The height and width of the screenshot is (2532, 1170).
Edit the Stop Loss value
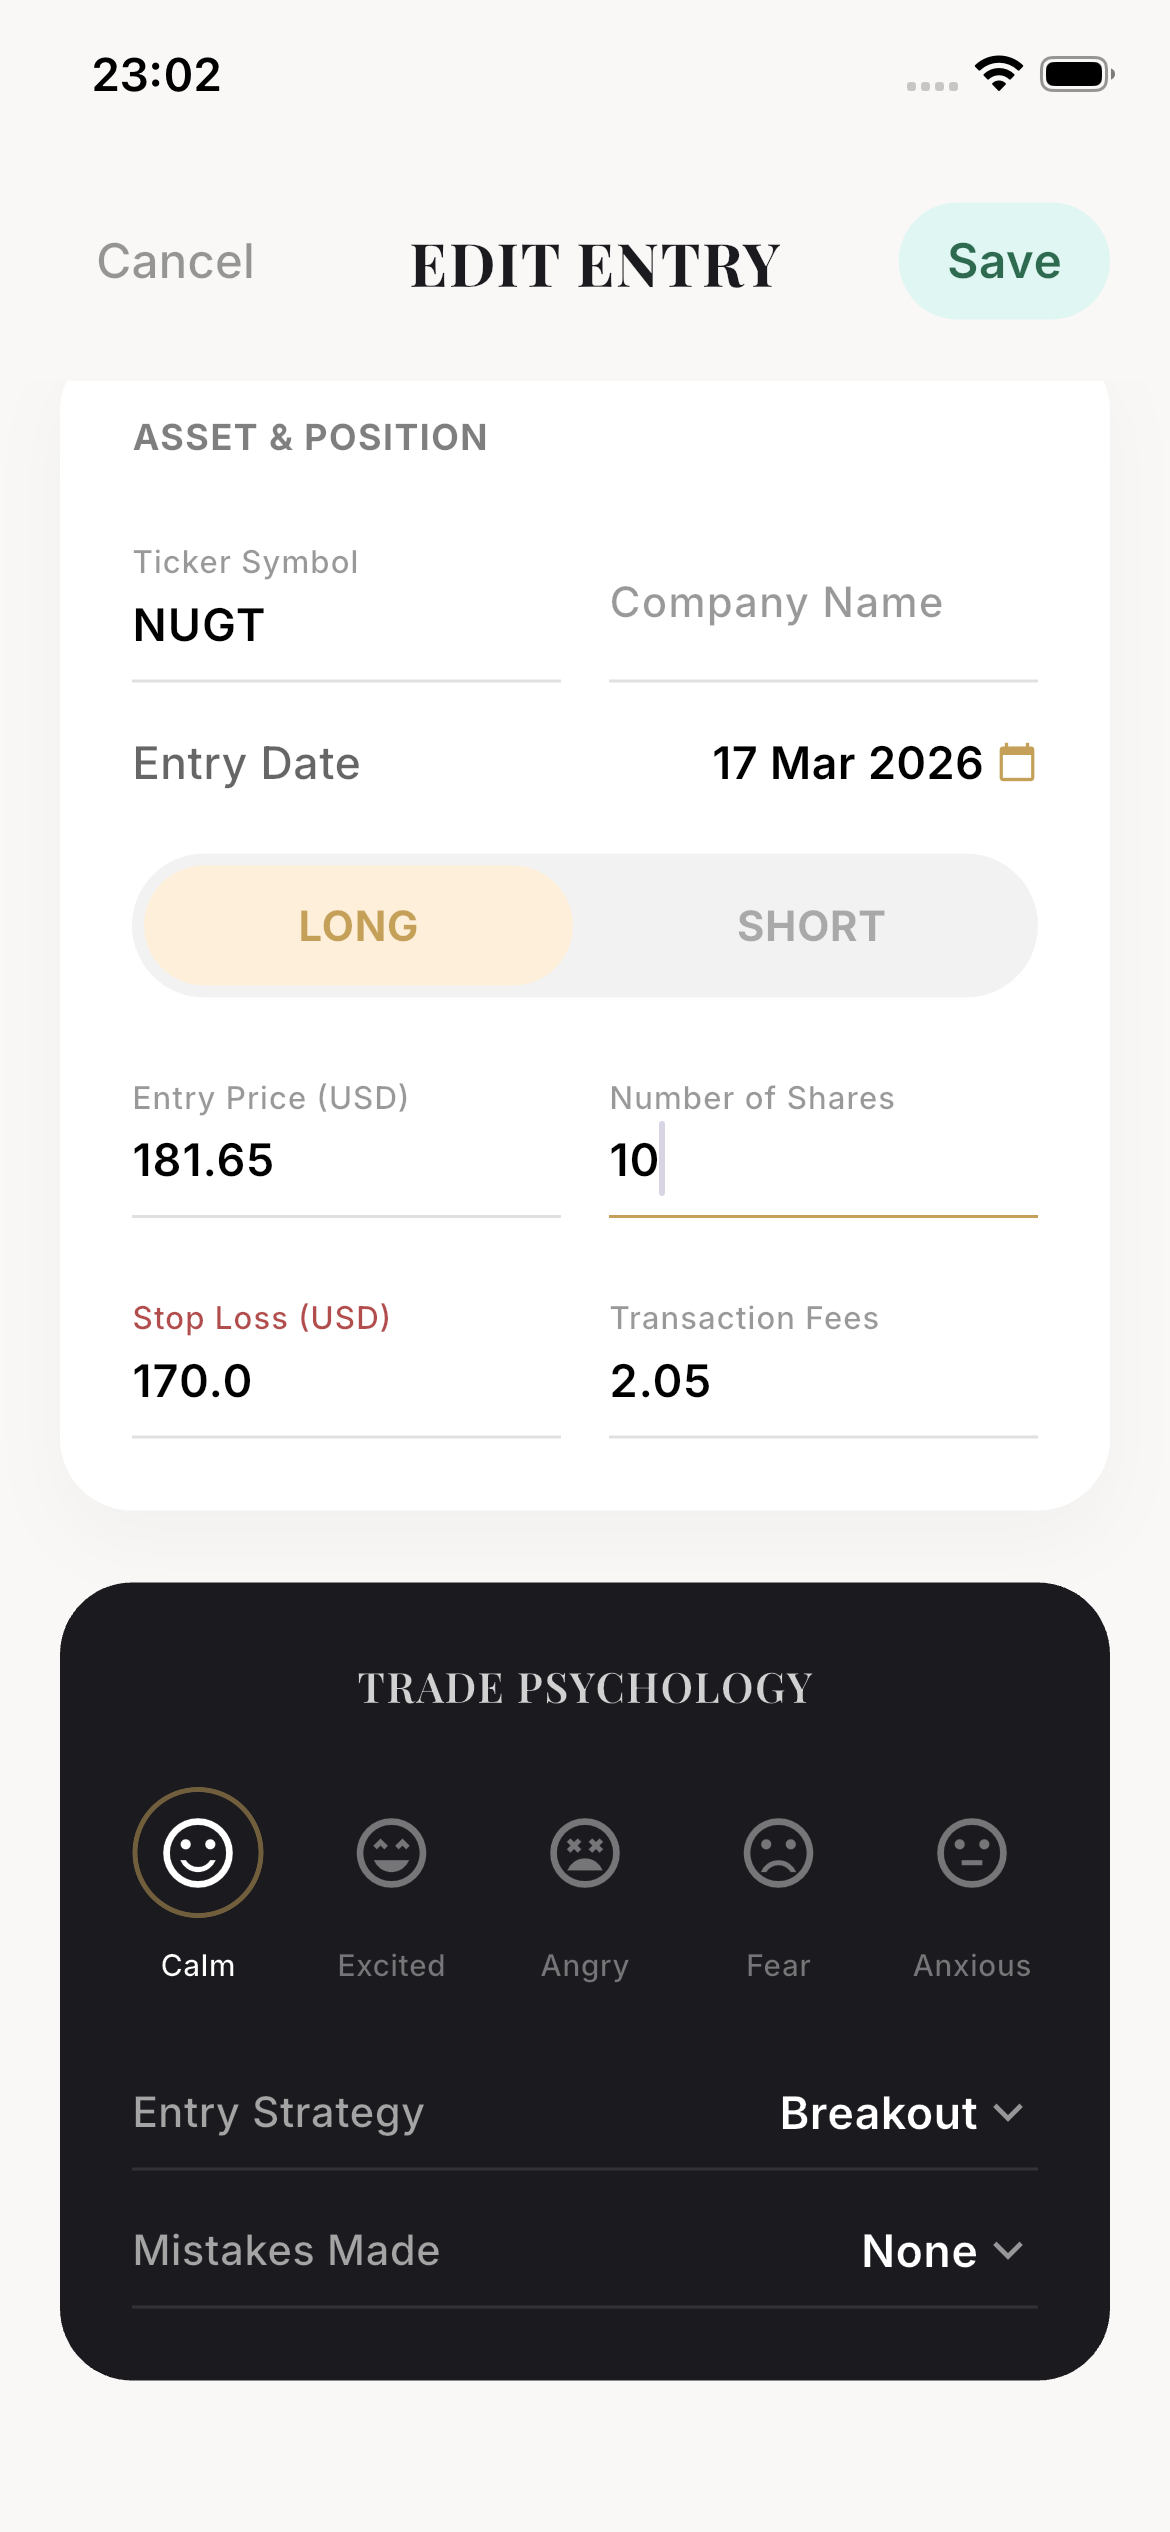tap(345, 1381)
